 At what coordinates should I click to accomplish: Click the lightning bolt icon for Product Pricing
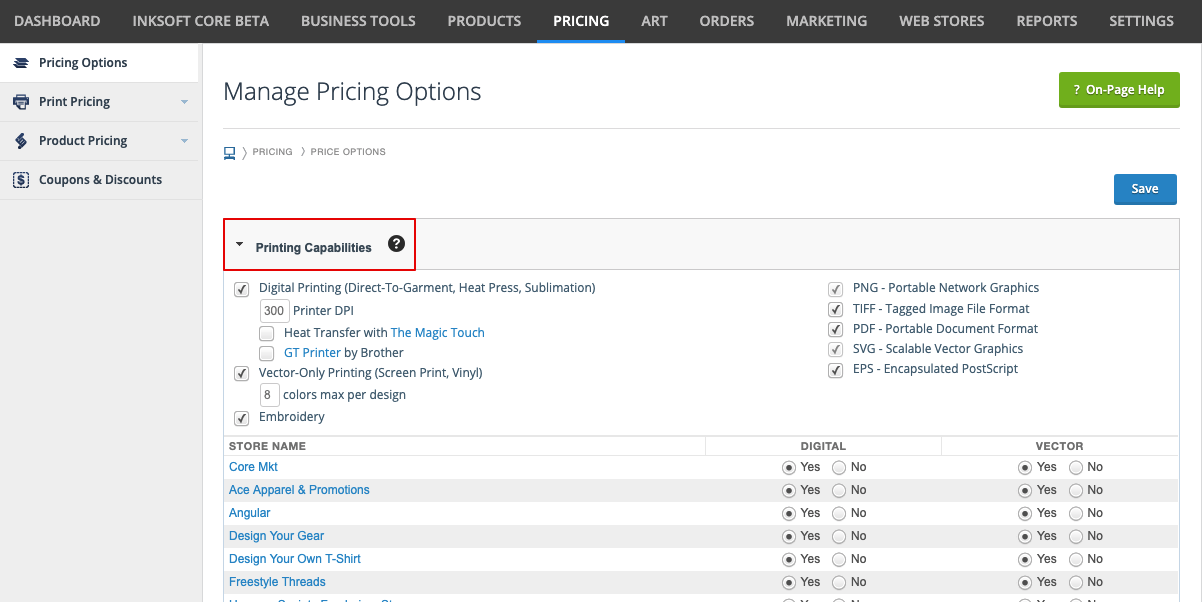tap(19, 140)
